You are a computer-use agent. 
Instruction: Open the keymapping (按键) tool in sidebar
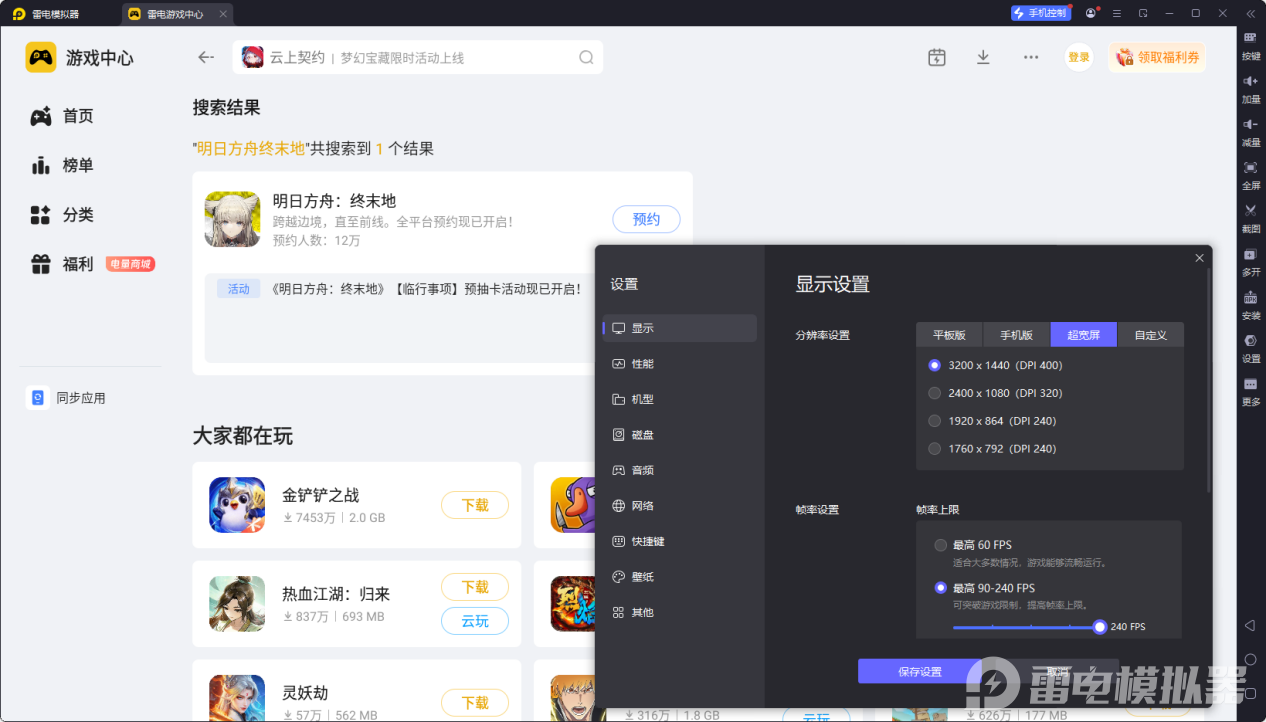(1250, 38)
